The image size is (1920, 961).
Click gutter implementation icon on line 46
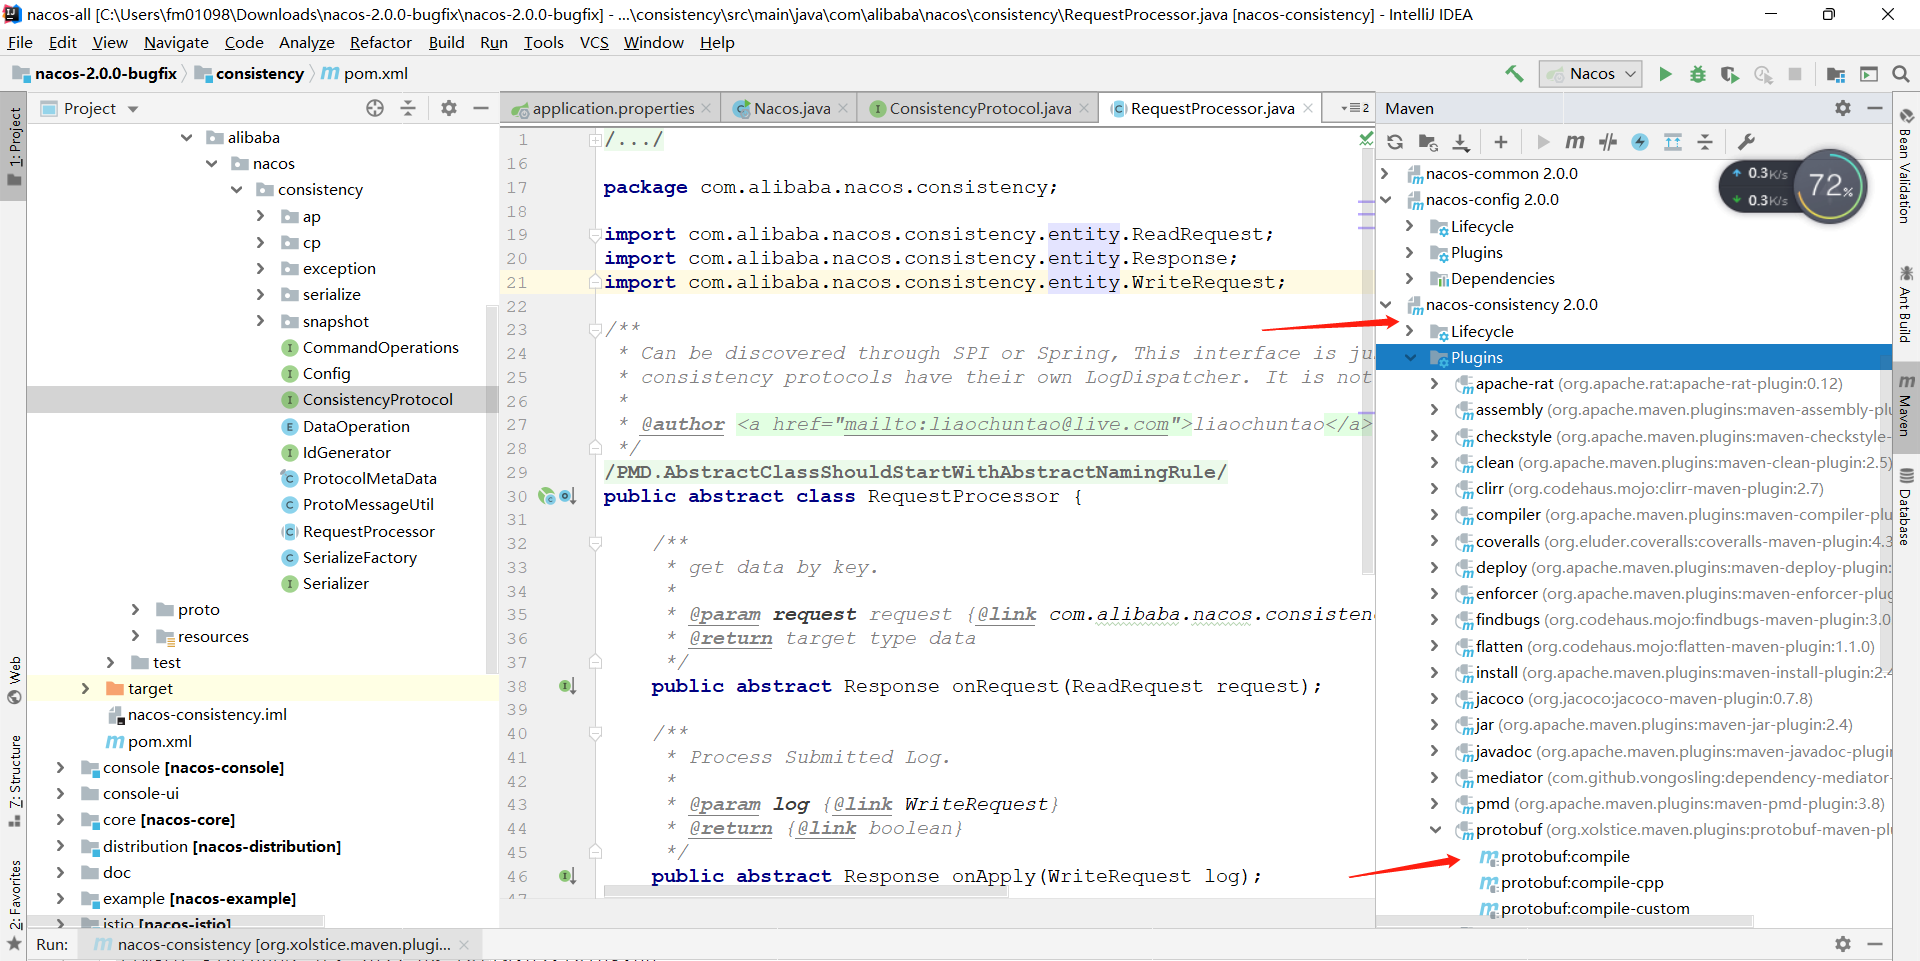point(567,876)
